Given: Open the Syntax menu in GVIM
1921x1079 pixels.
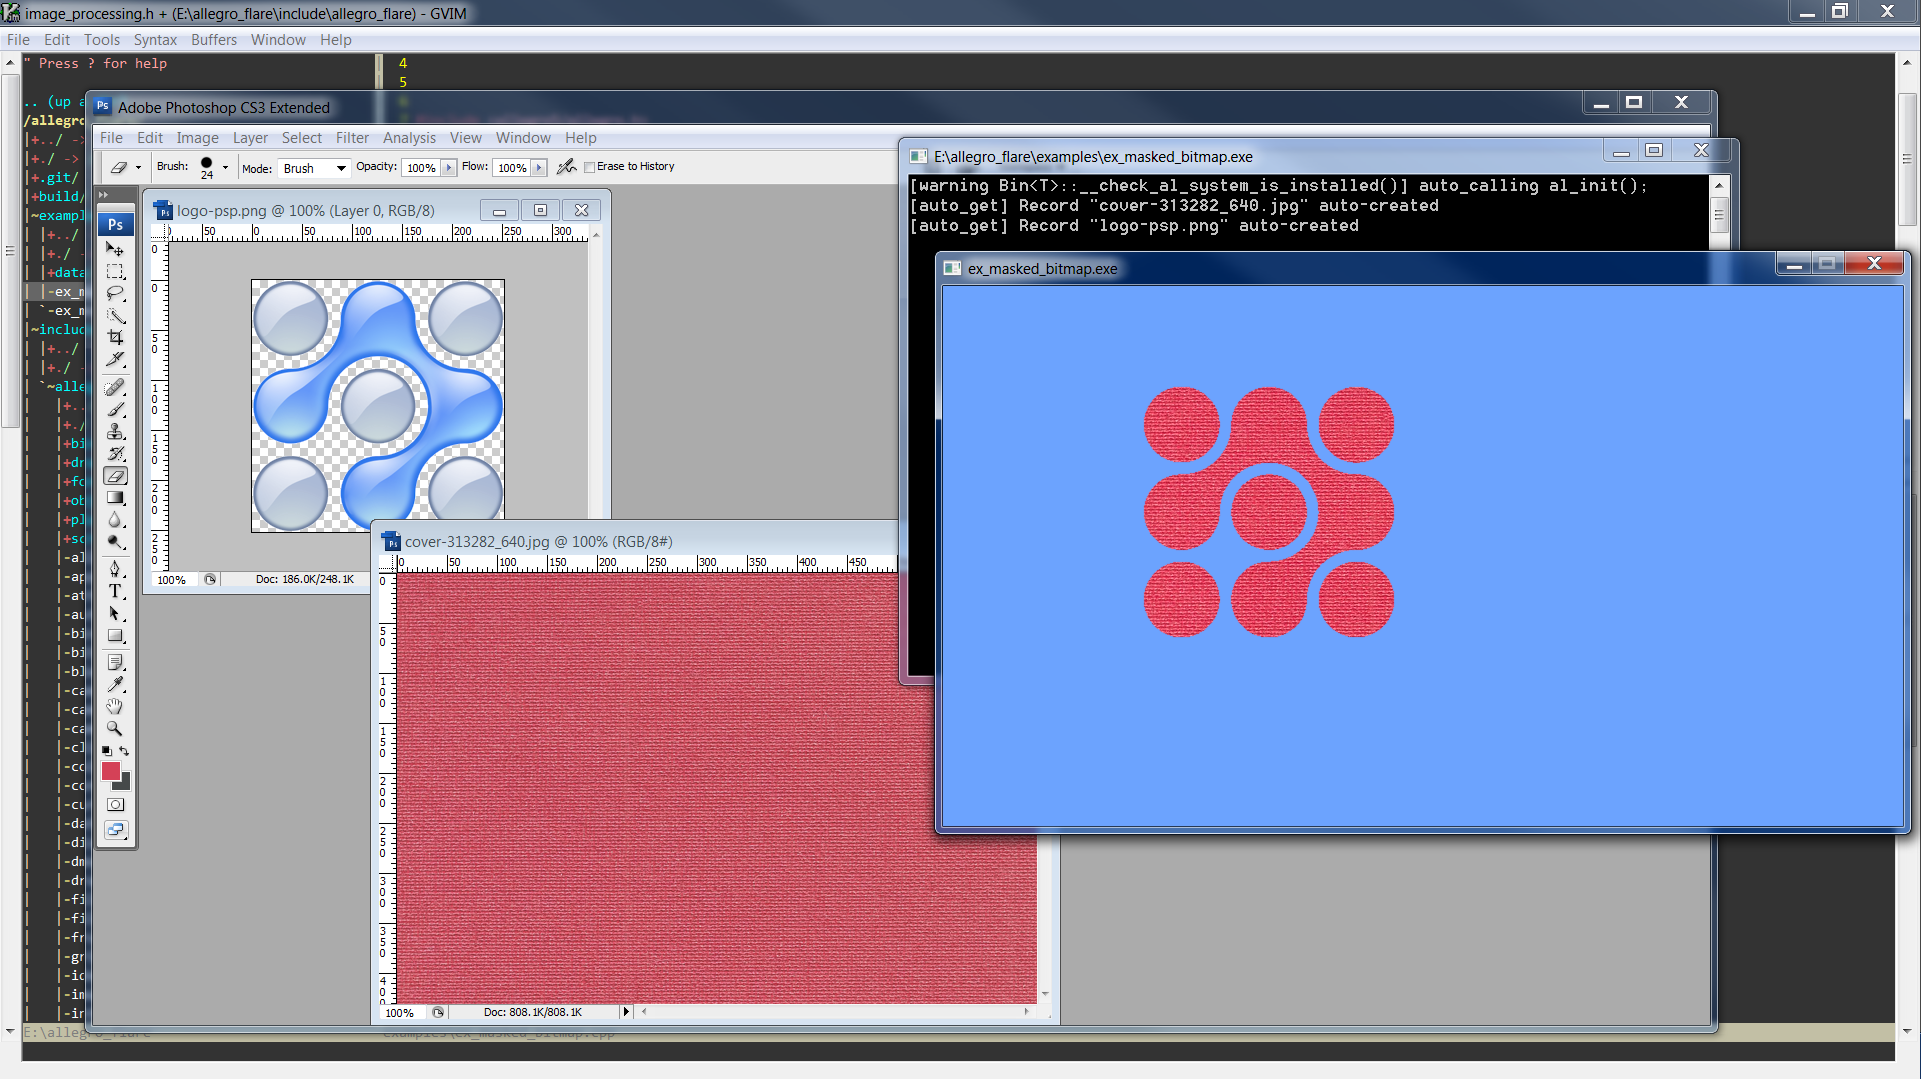Looking at the screenshot, I should pyautogui.click(x=155, y=40).
